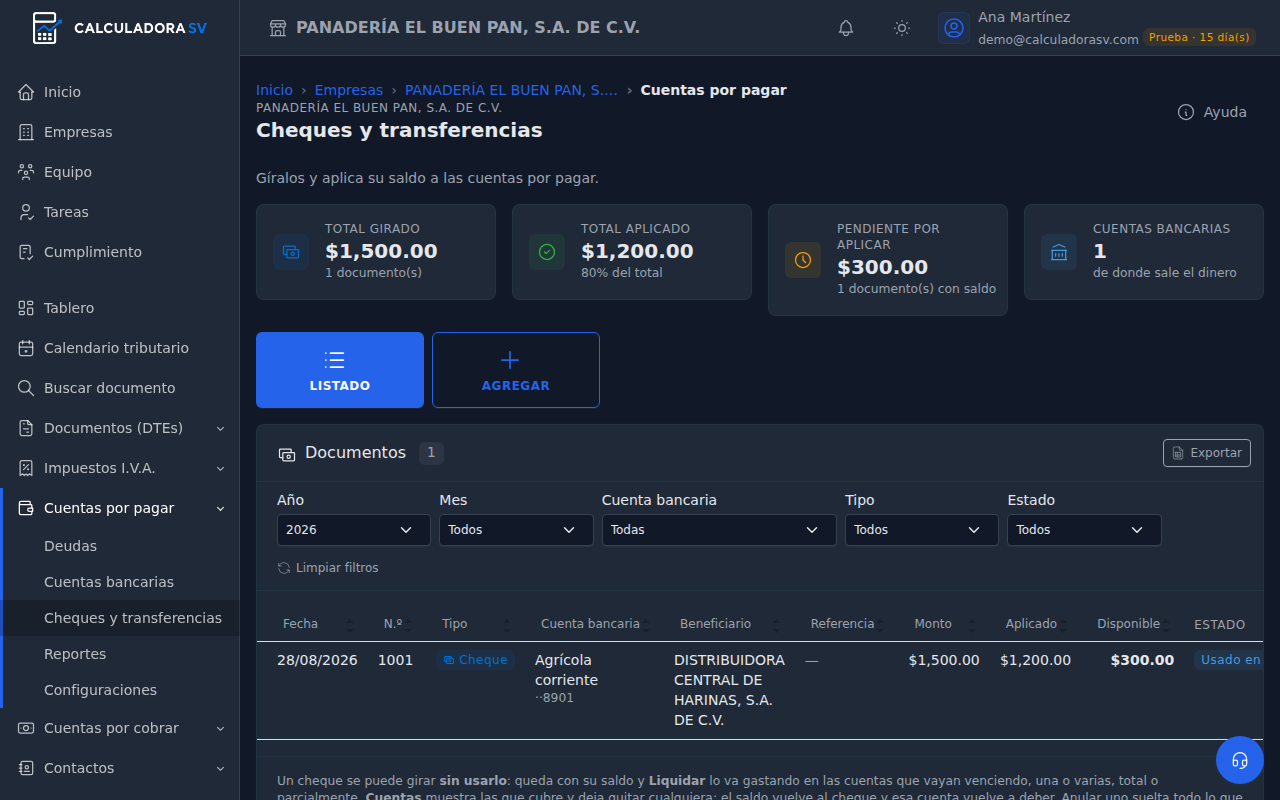
Task: Open the Estado filter dropdown
Action: tap(1084, 530)
